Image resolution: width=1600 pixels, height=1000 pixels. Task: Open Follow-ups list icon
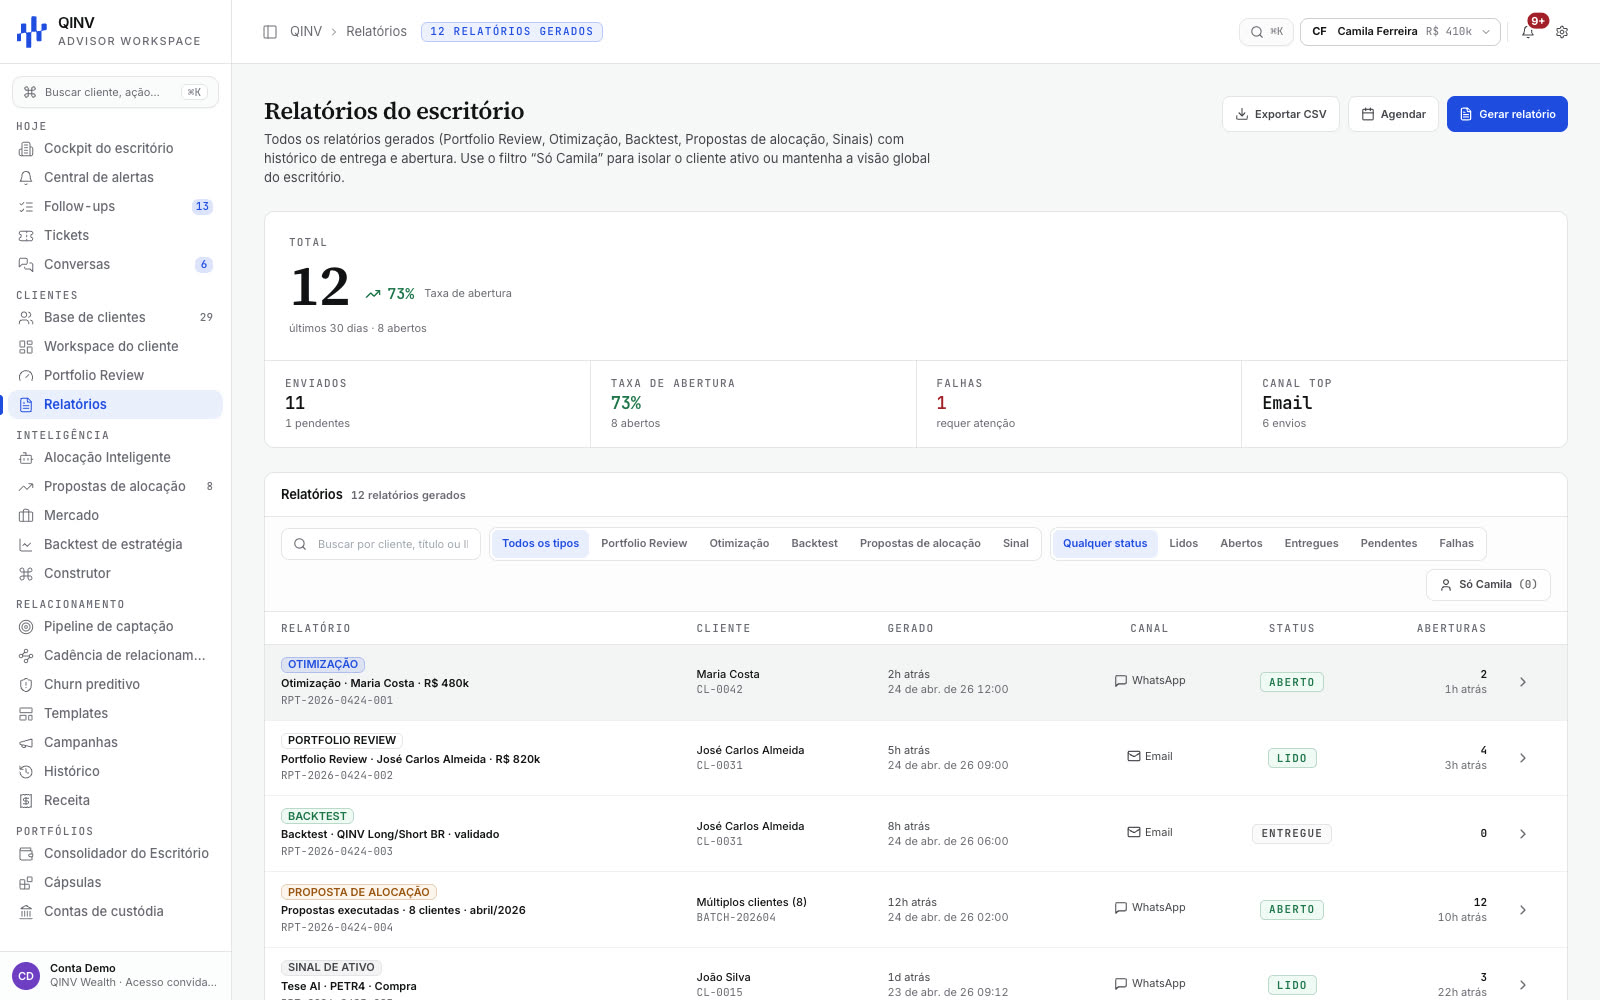click(26, 207)
